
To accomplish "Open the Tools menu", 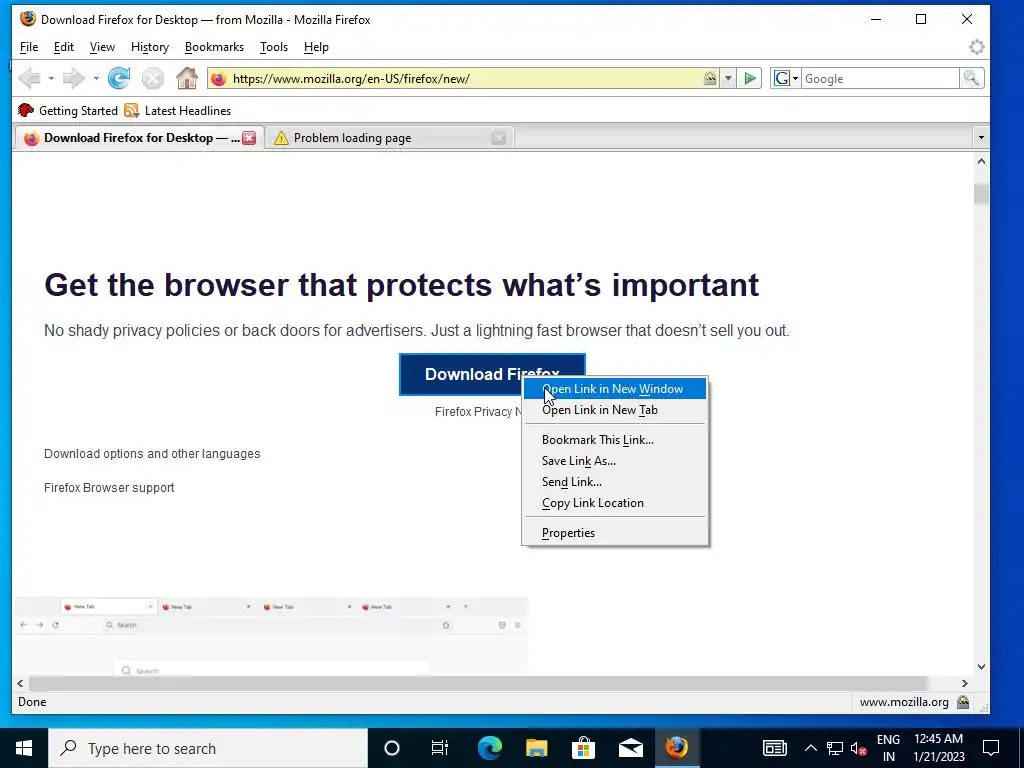I will click(x=274, y=47).
